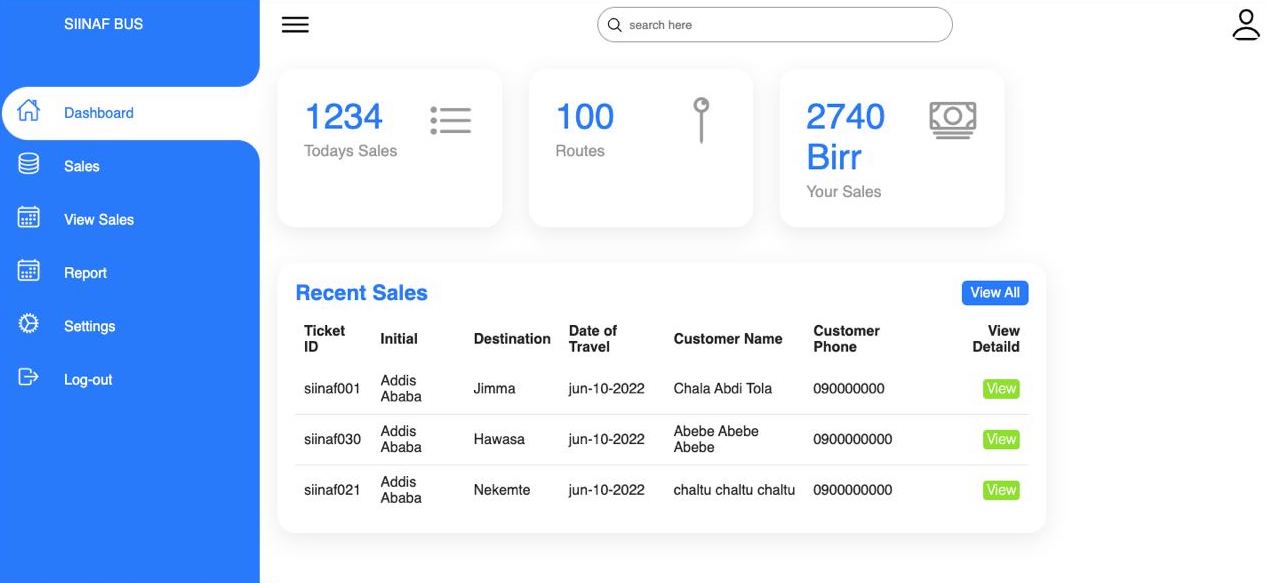Click the View All button
Screen dimensions: 1267x583
pos(994,292)
